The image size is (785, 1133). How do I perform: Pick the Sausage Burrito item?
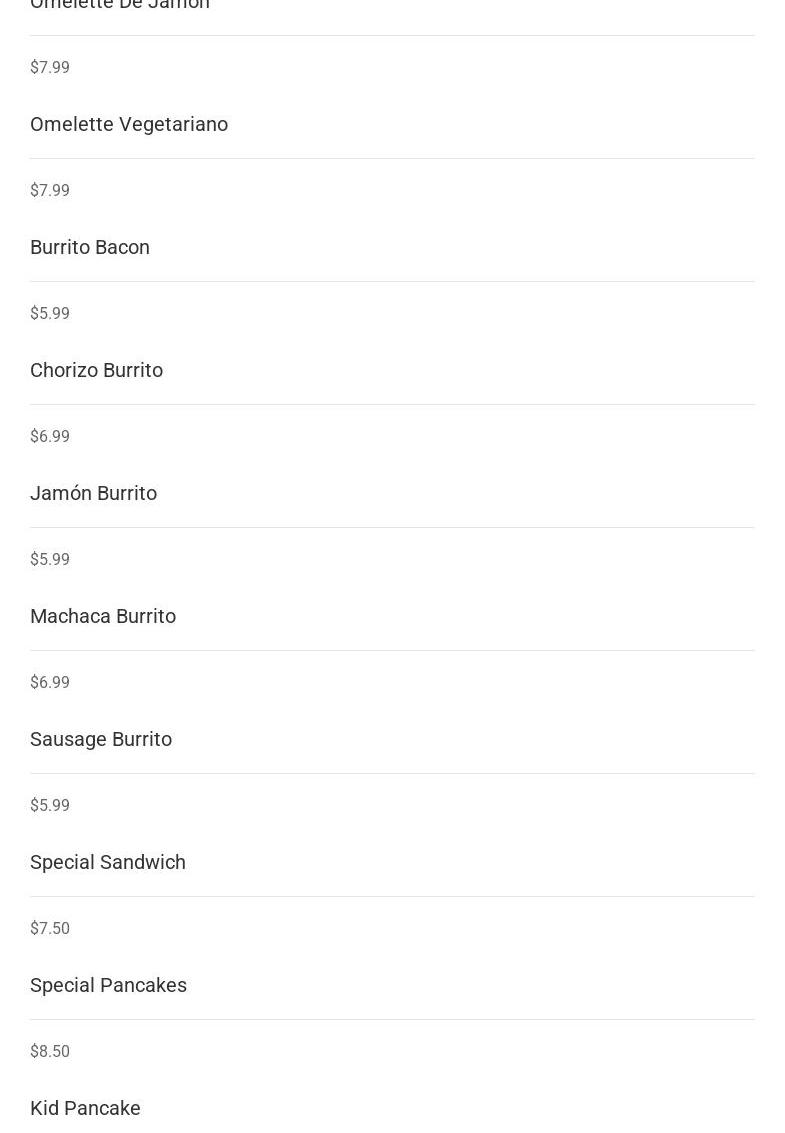(x=101, y=739)
